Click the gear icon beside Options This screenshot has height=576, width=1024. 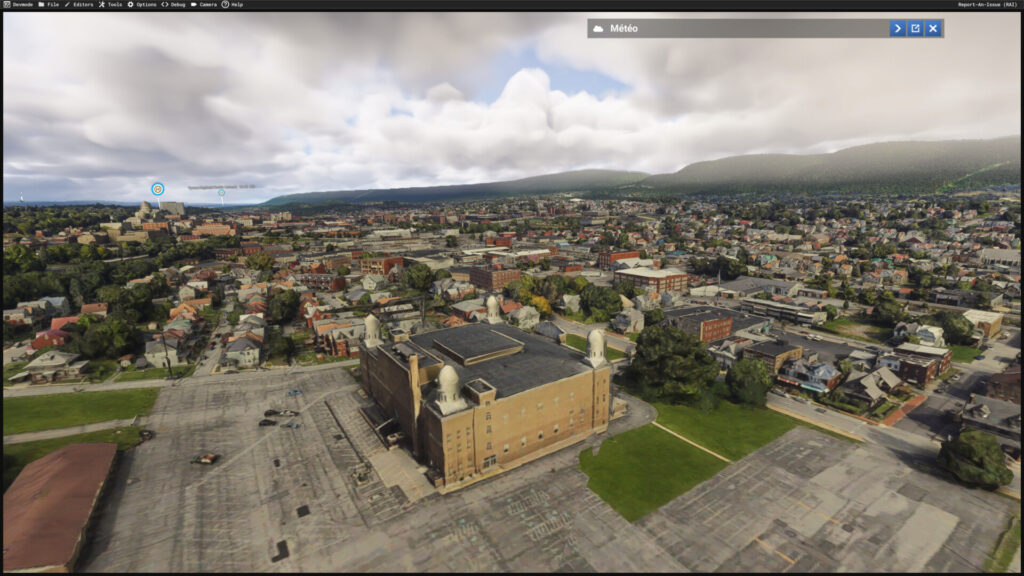click(130, 5)
